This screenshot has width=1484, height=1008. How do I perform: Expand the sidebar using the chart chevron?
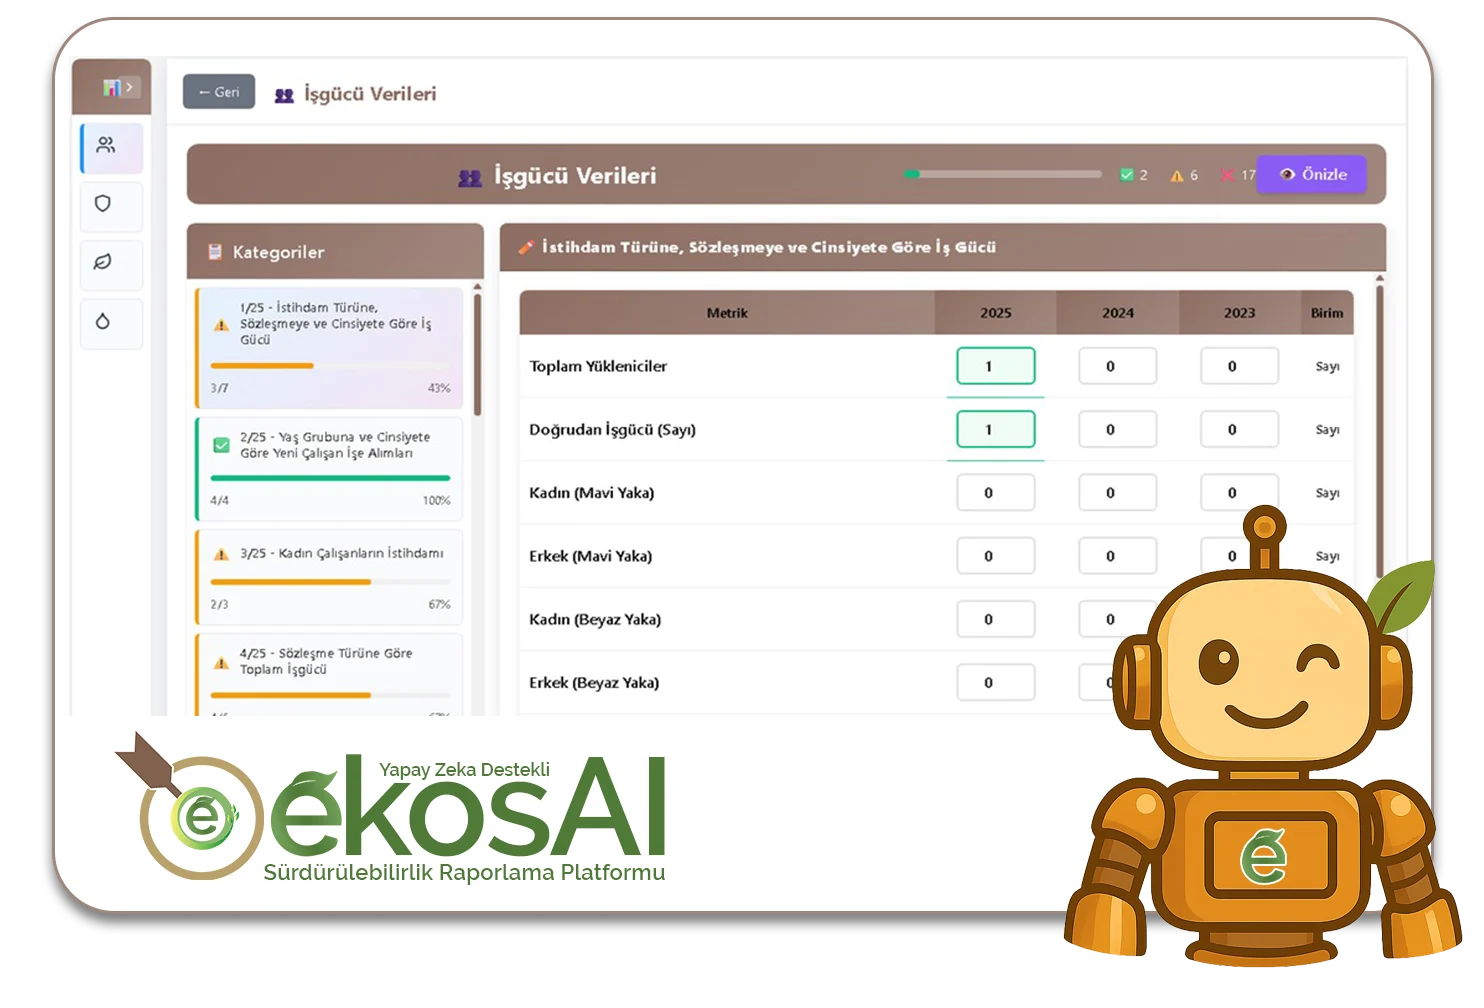118,88
